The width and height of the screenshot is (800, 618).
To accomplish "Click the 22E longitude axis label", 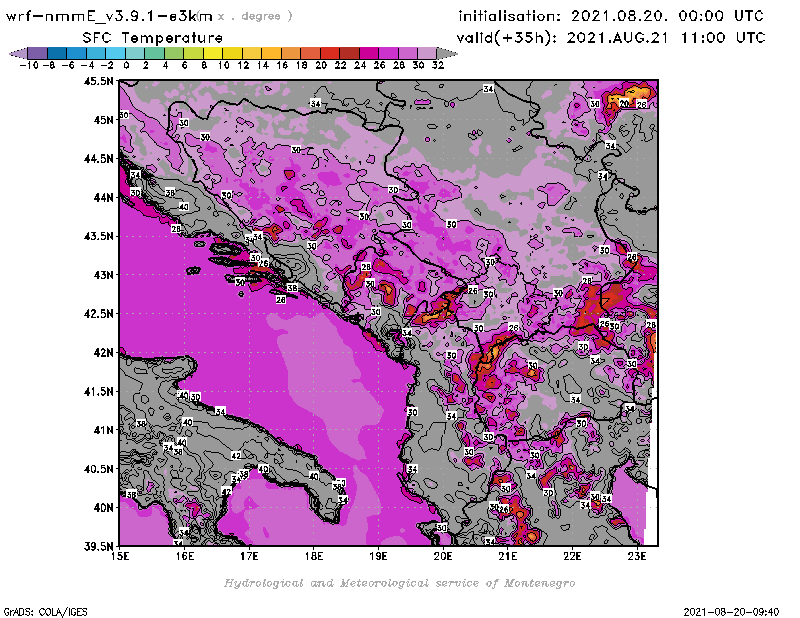I will [572, 556].
